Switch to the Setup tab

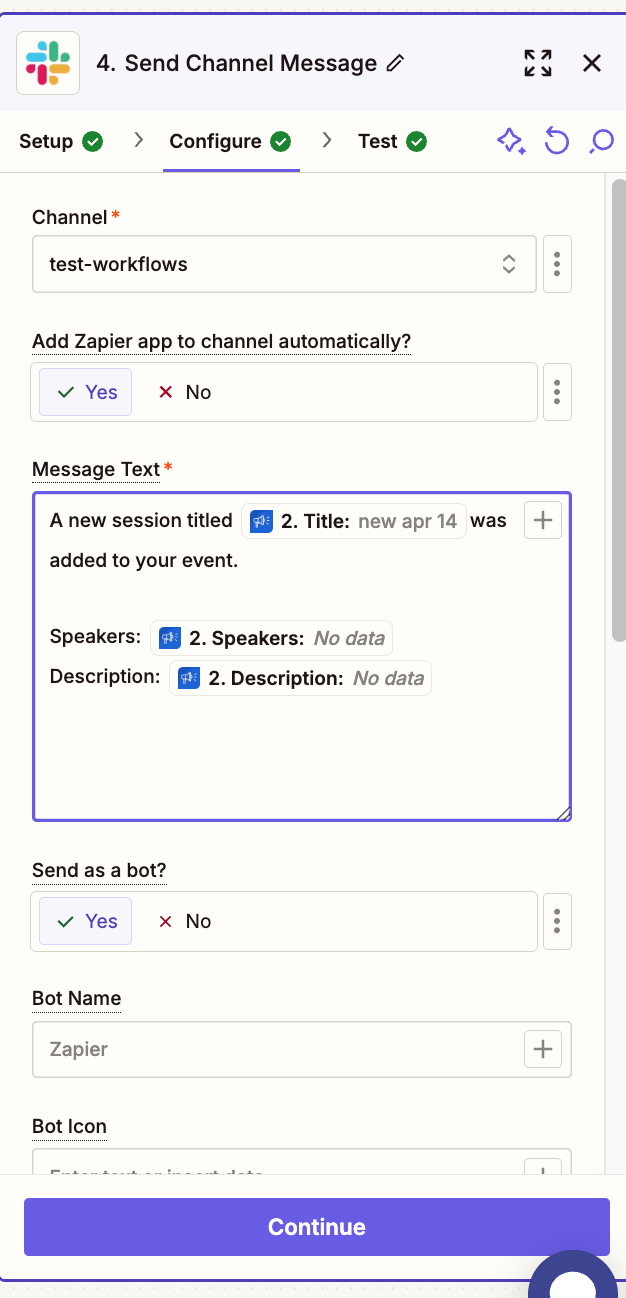[61, 142]
